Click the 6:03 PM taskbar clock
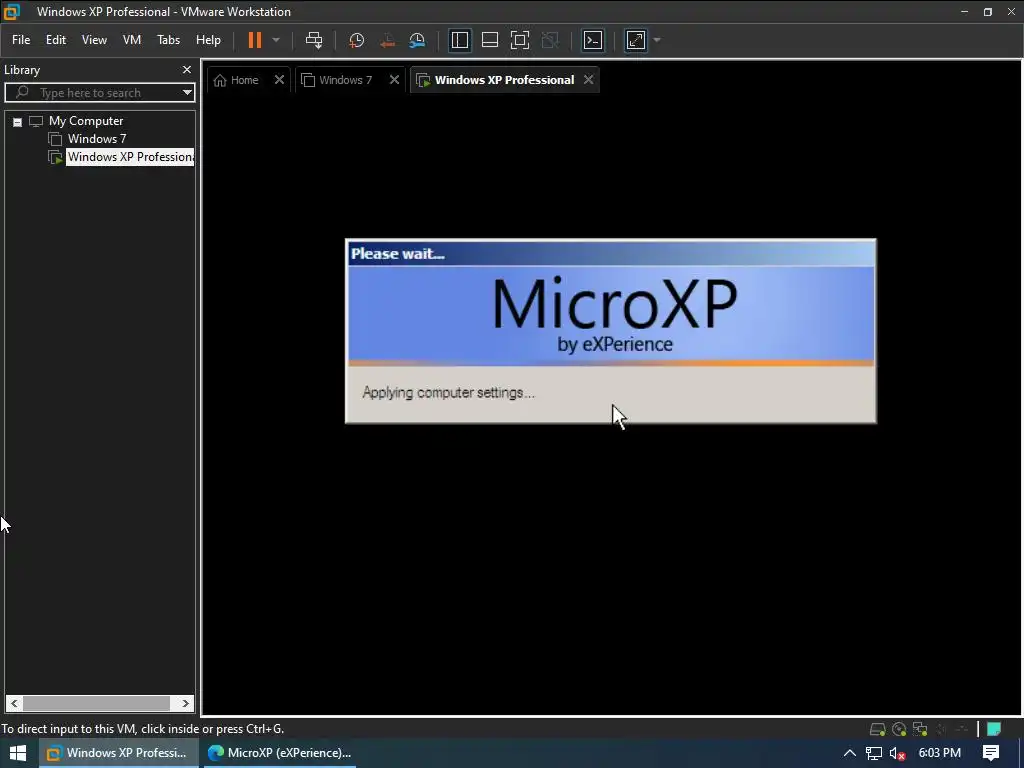Viewport: 1024px width, 768px height. (940, 753)
